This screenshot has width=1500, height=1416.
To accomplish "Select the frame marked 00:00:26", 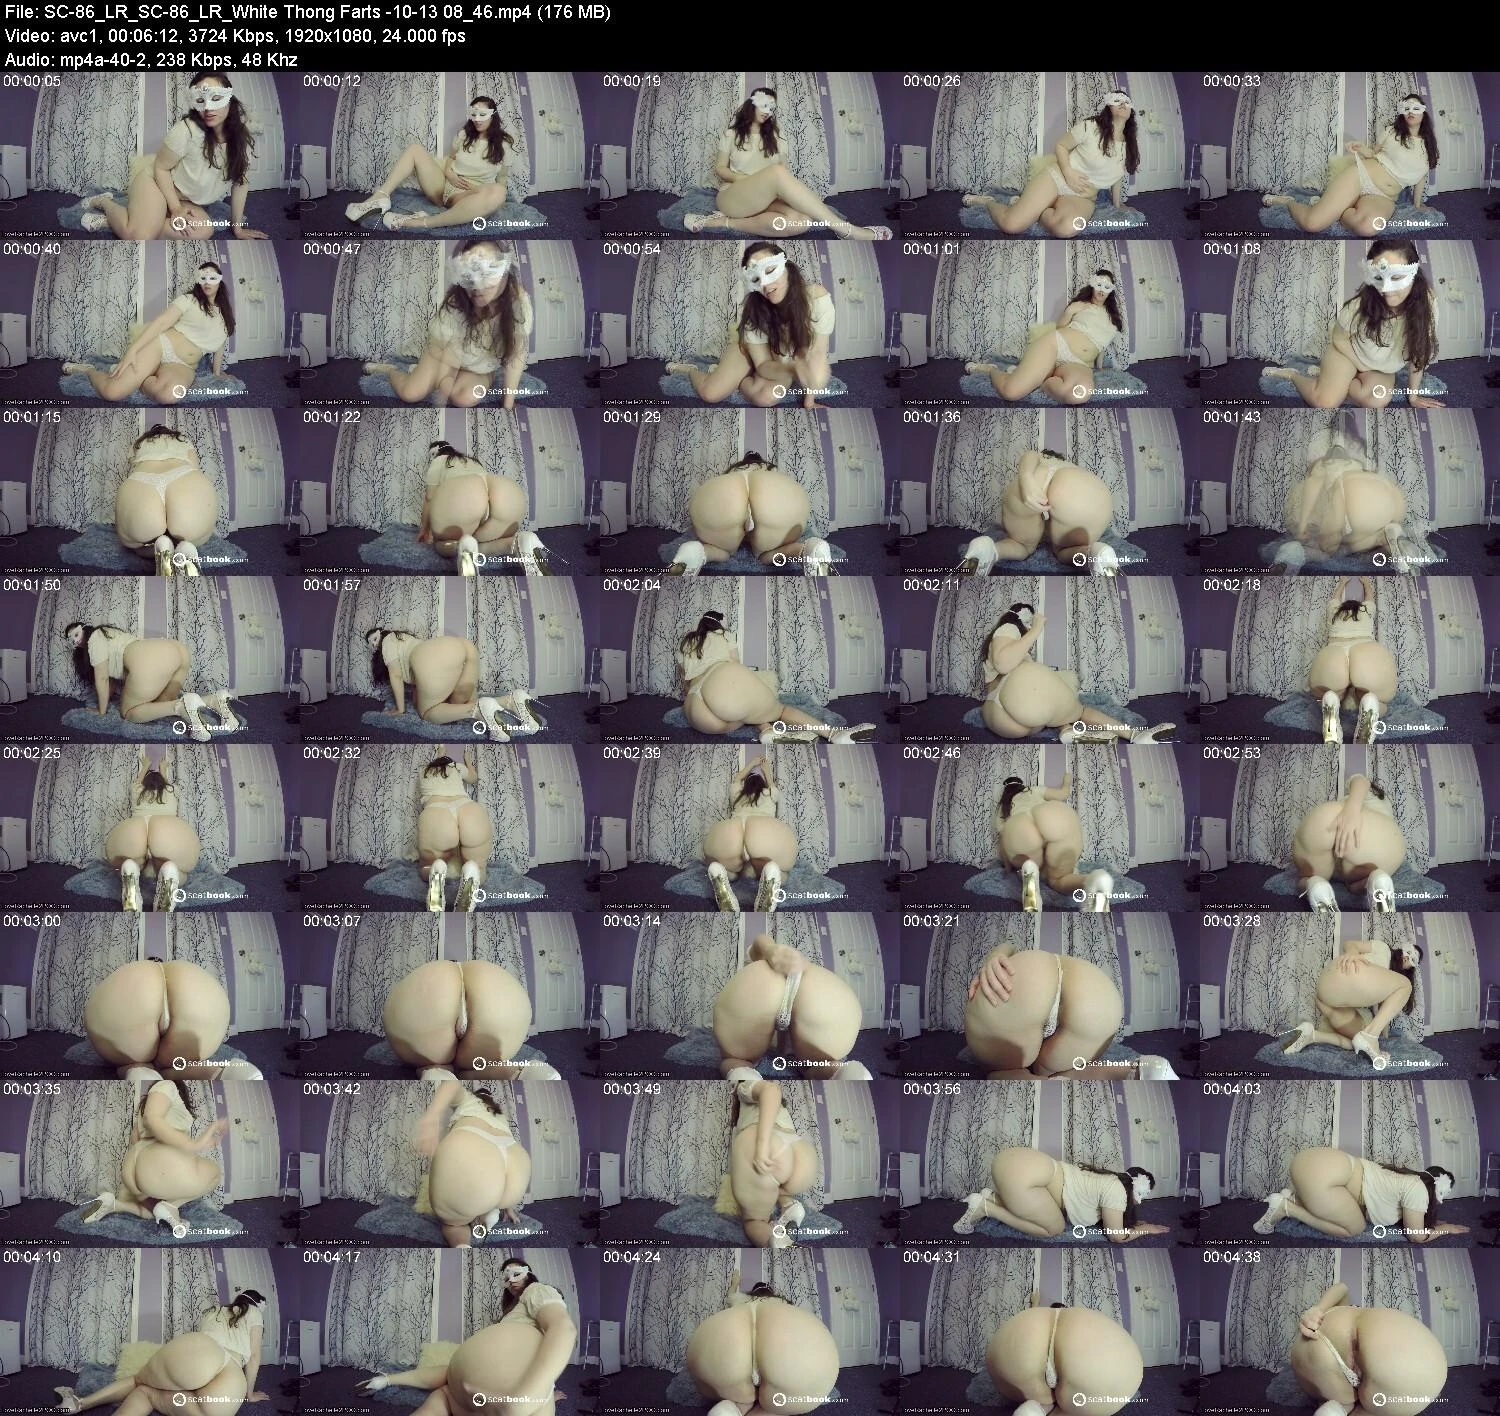I will pyautogui.click(x=1049, y=155).
